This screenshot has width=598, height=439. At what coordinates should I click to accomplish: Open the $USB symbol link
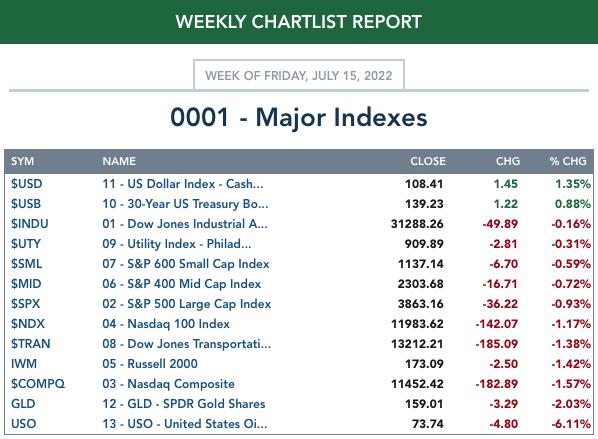click(26, 204)
